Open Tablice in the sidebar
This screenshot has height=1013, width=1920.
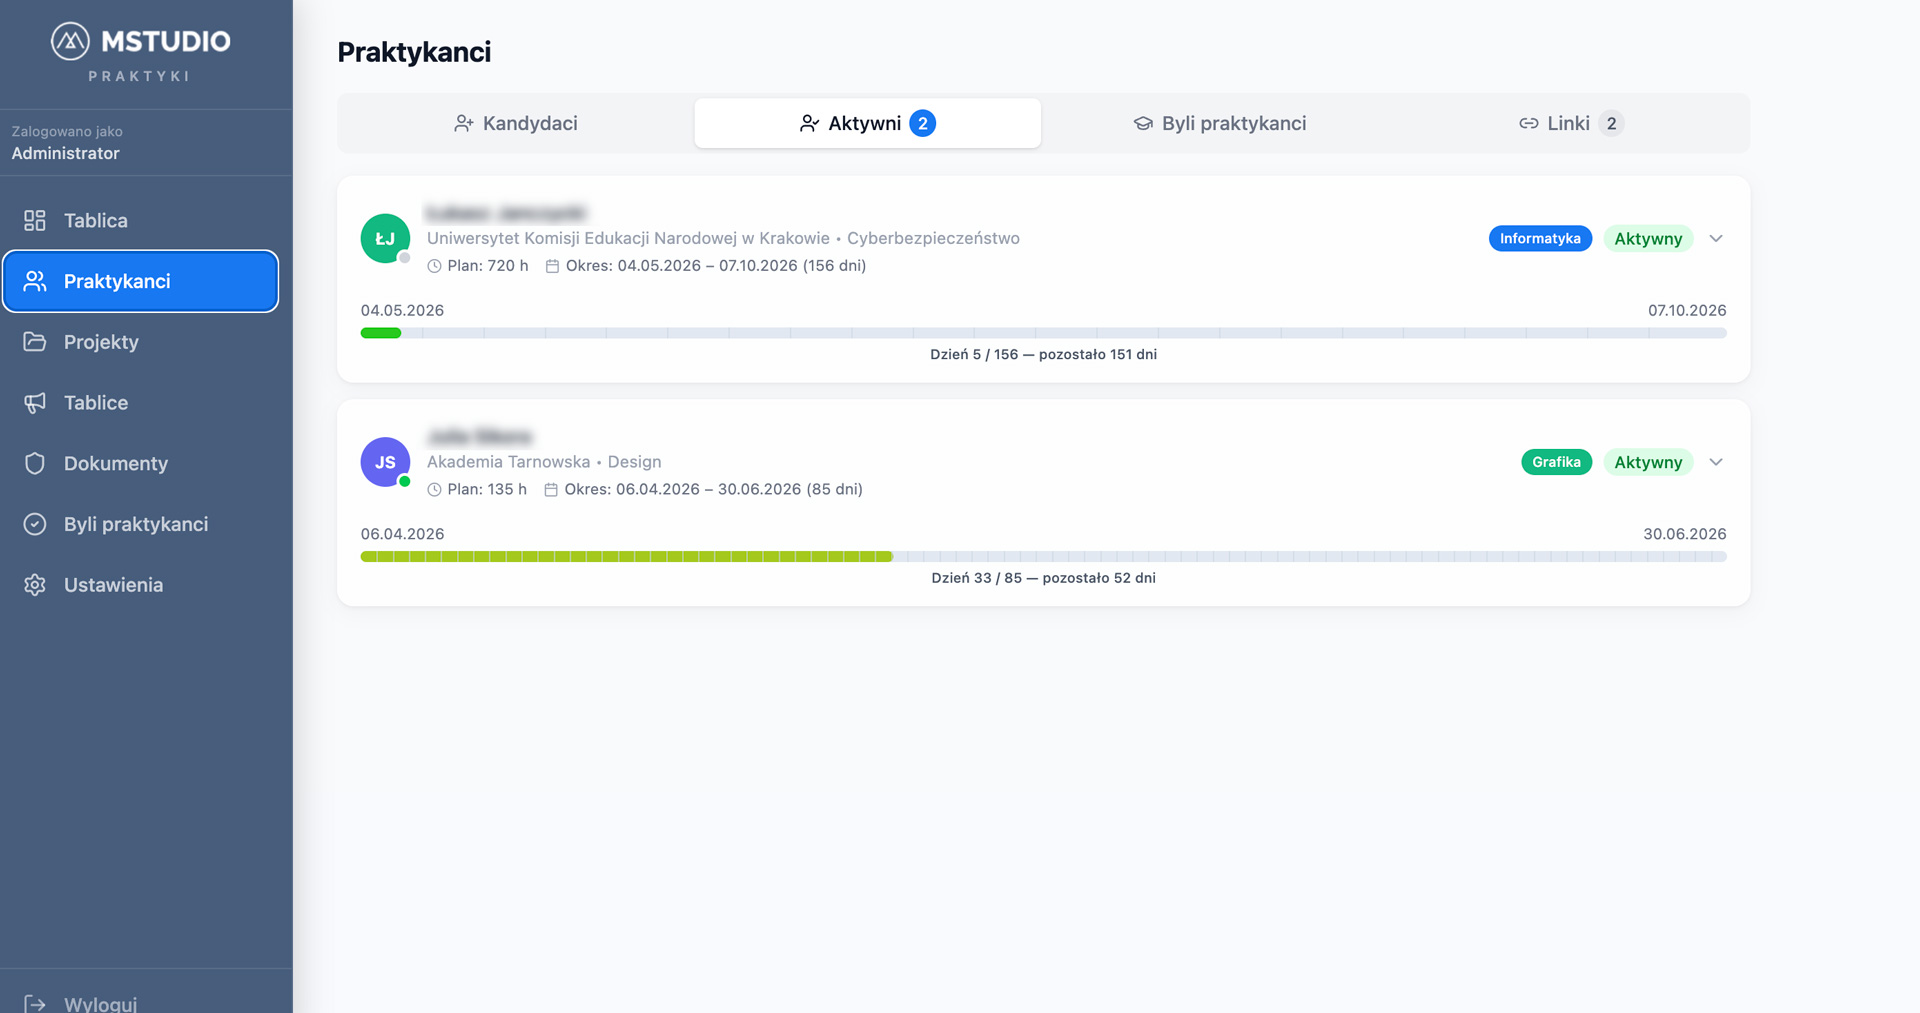[x=140, y=403]
